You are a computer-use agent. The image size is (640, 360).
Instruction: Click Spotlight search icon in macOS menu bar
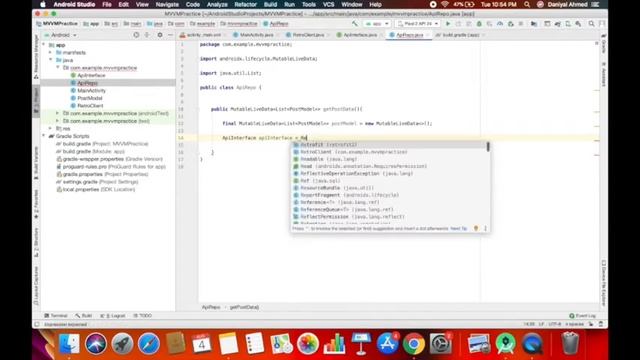527,4
